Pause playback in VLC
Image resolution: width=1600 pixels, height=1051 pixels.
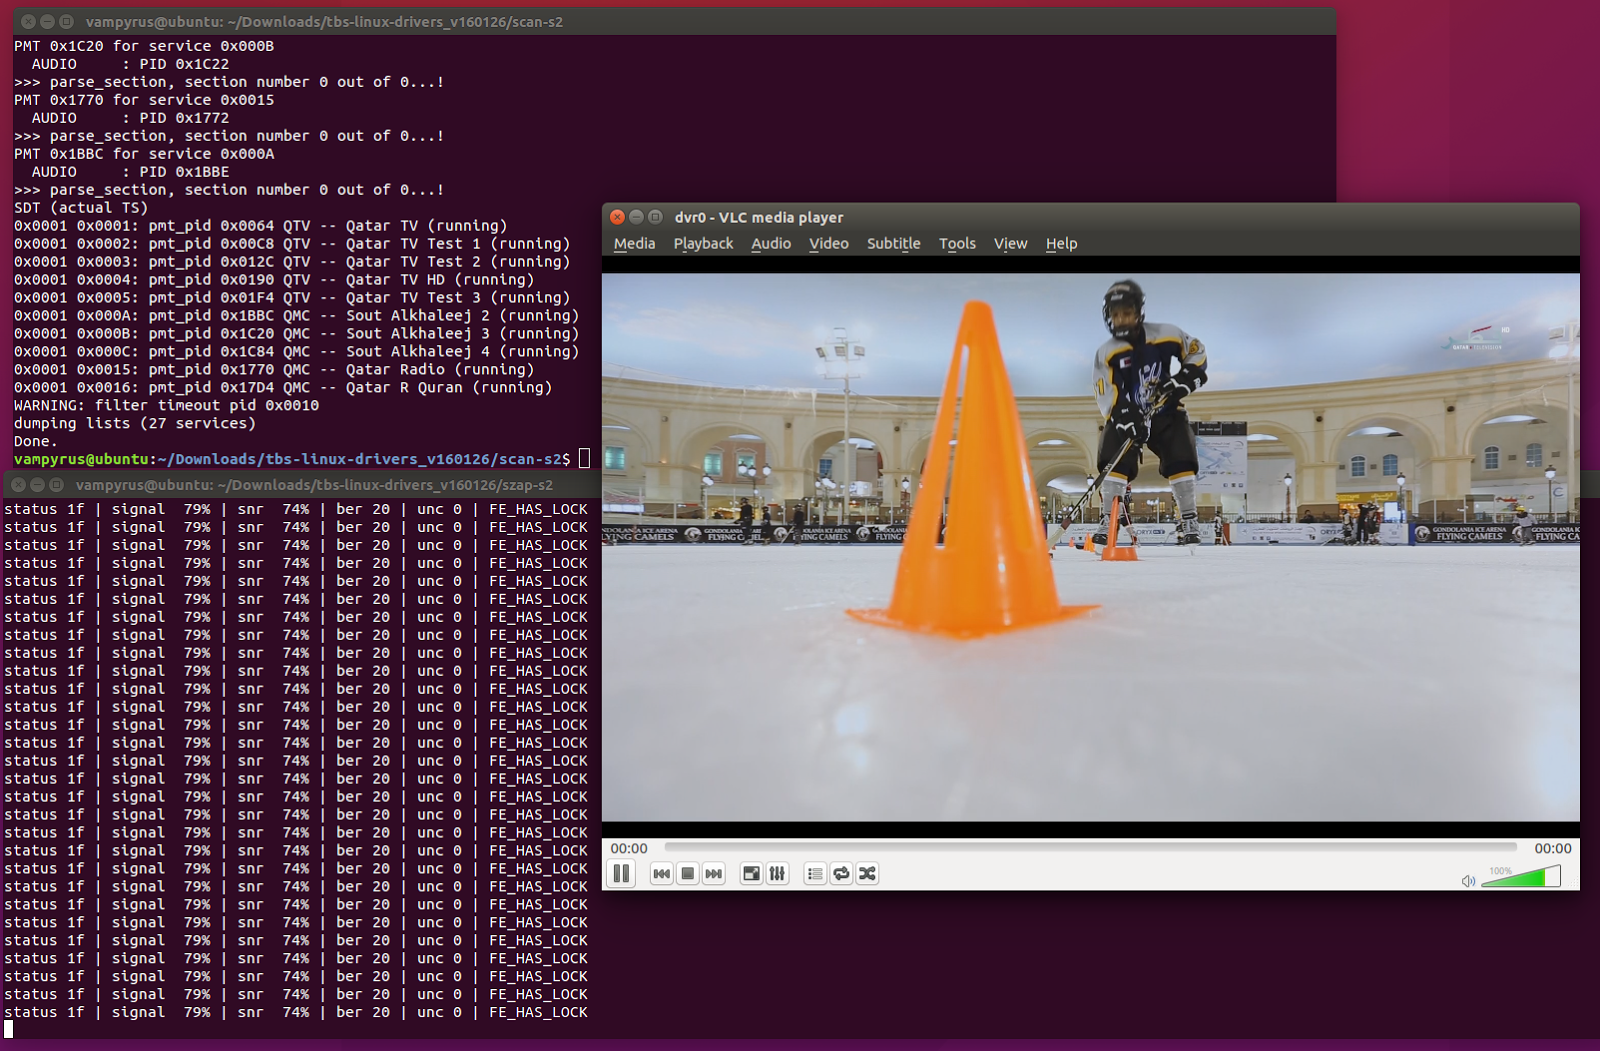pyautogui.click(x=621, y=874)
